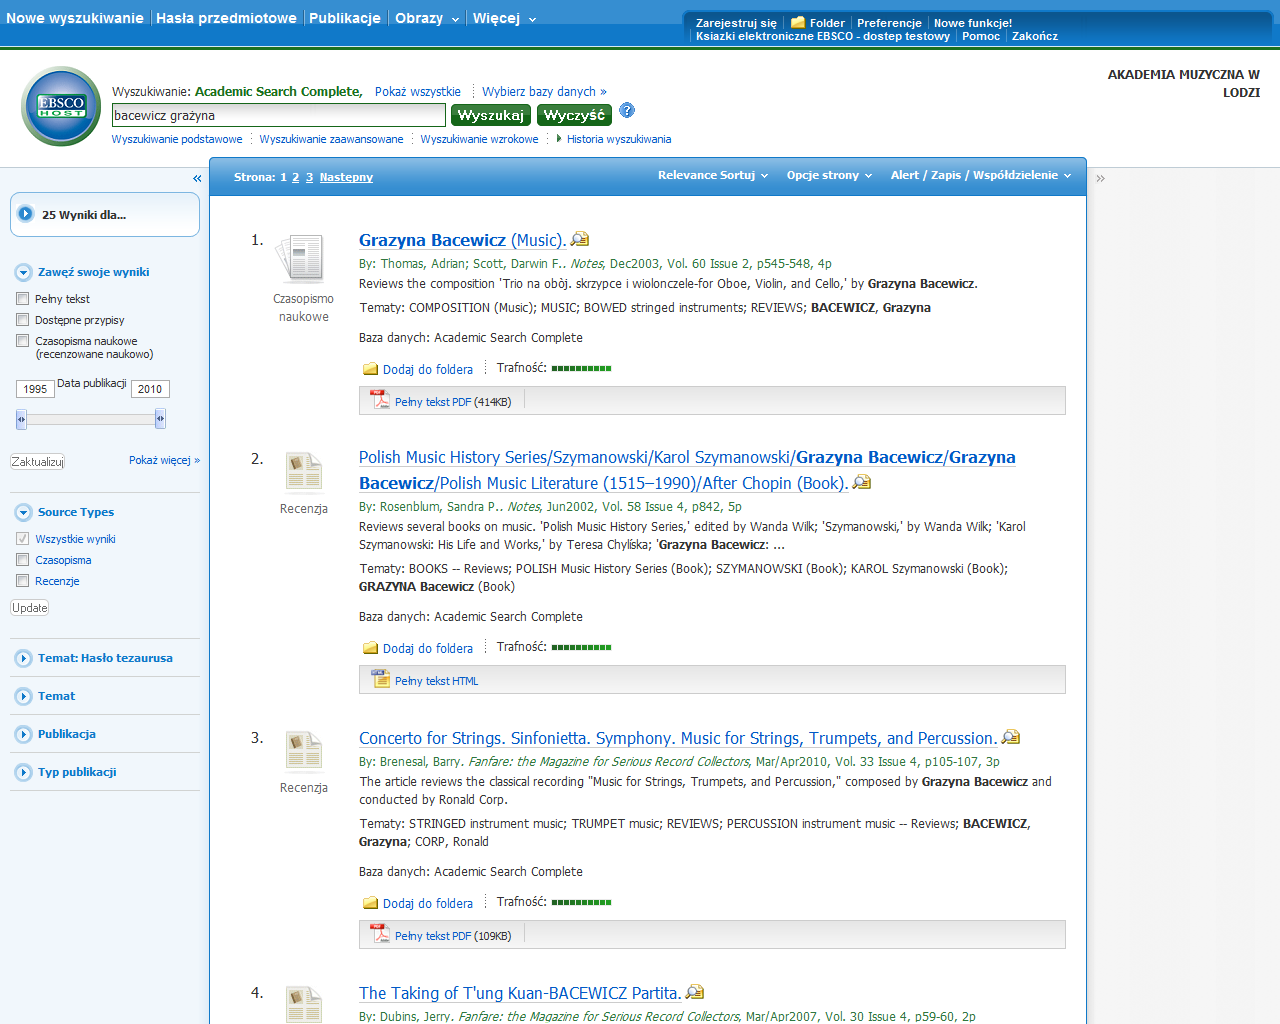
Task: Click the Wyszukaj button
Action: click(490, 115)
